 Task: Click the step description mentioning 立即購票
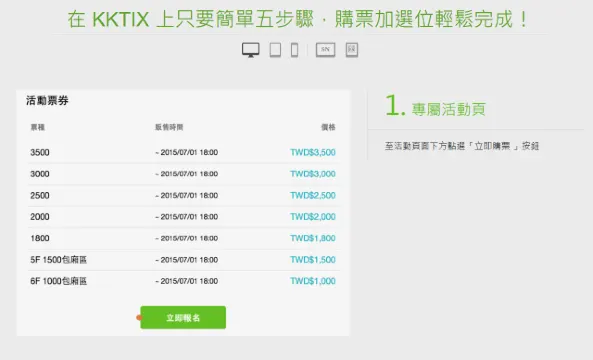point(462,146)
